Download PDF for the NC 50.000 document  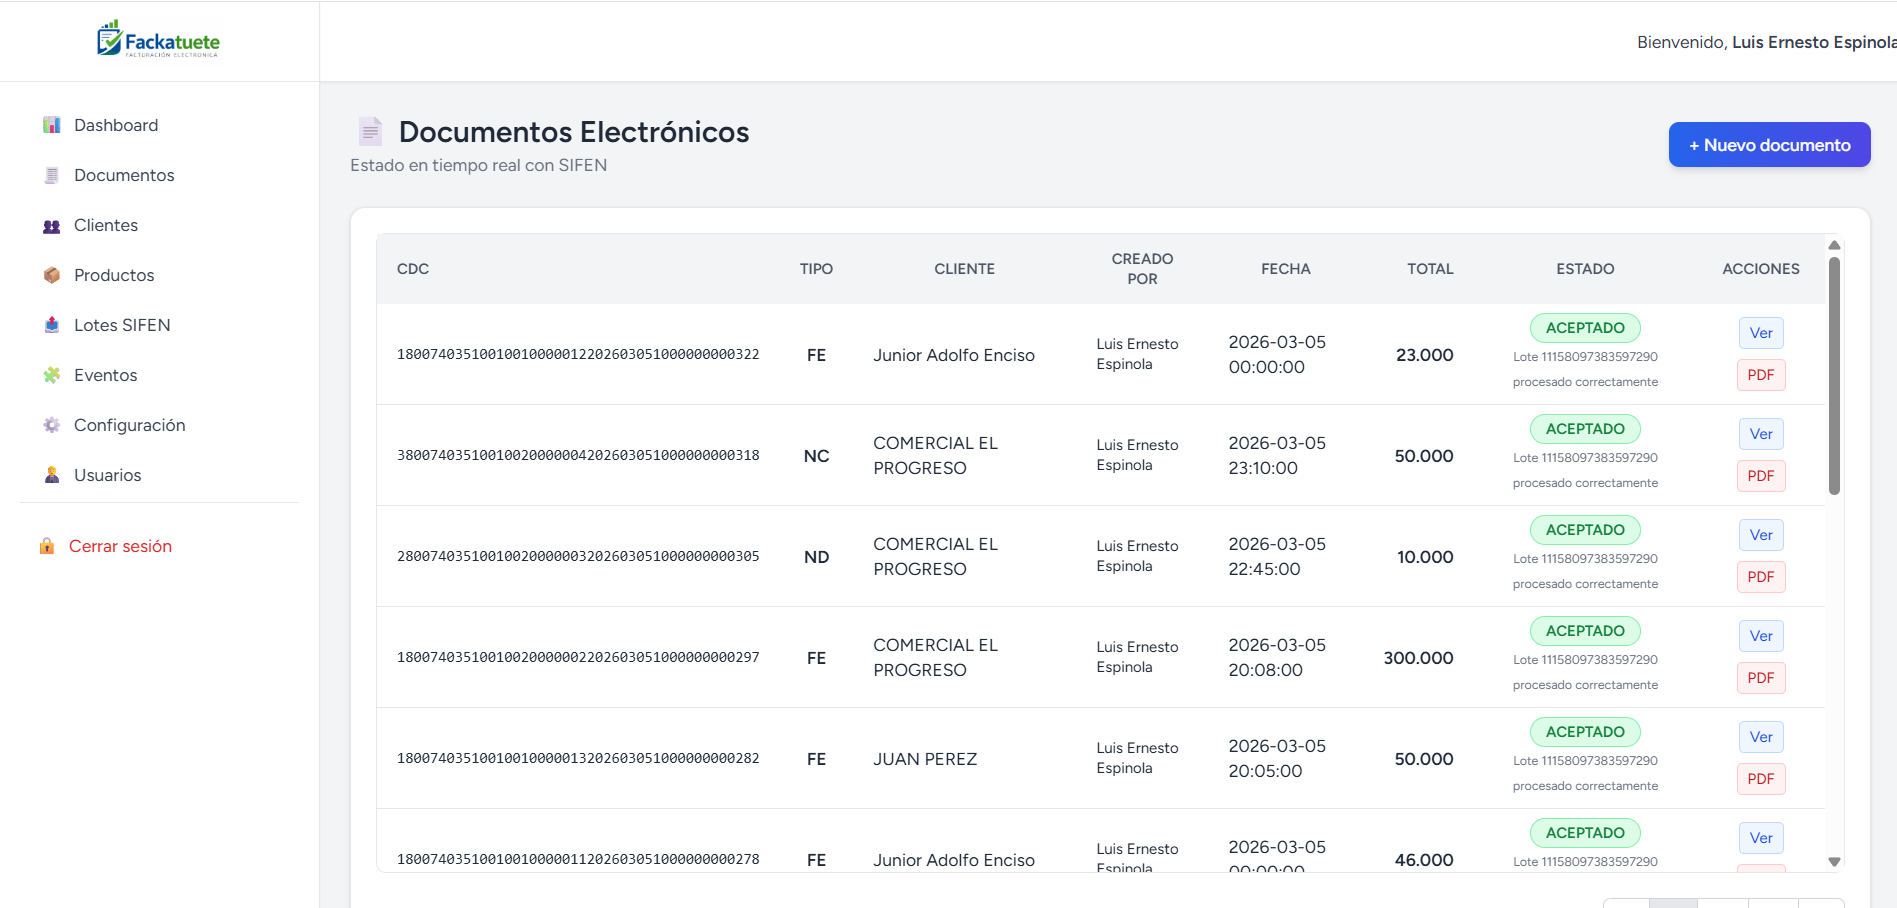[1760, 476]
